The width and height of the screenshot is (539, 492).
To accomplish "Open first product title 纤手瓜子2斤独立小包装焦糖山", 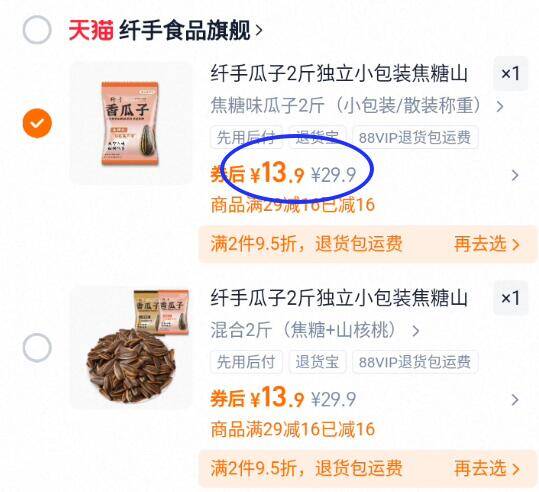I will (x=339, y=74).
